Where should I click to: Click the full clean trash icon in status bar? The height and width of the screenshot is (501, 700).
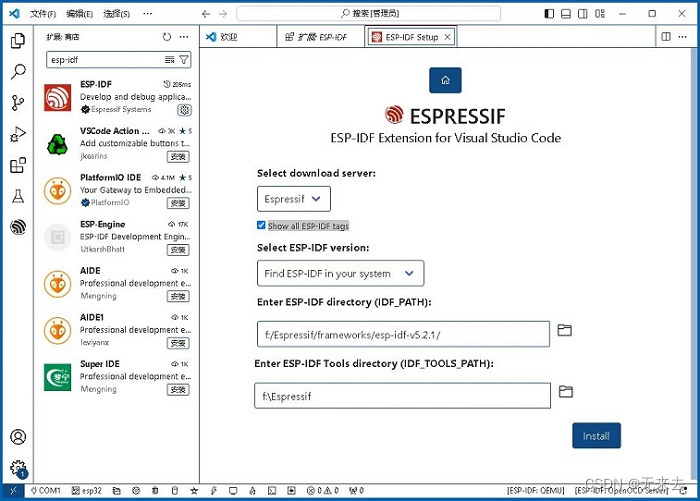[155, 491]
